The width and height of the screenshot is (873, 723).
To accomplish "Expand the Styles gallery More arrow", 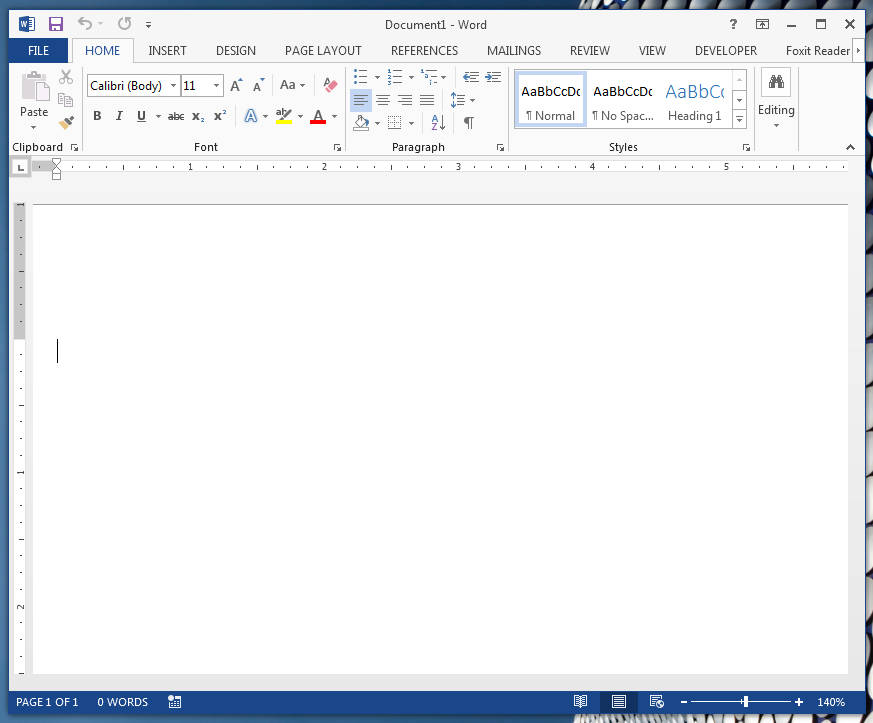I will point(739,119).
